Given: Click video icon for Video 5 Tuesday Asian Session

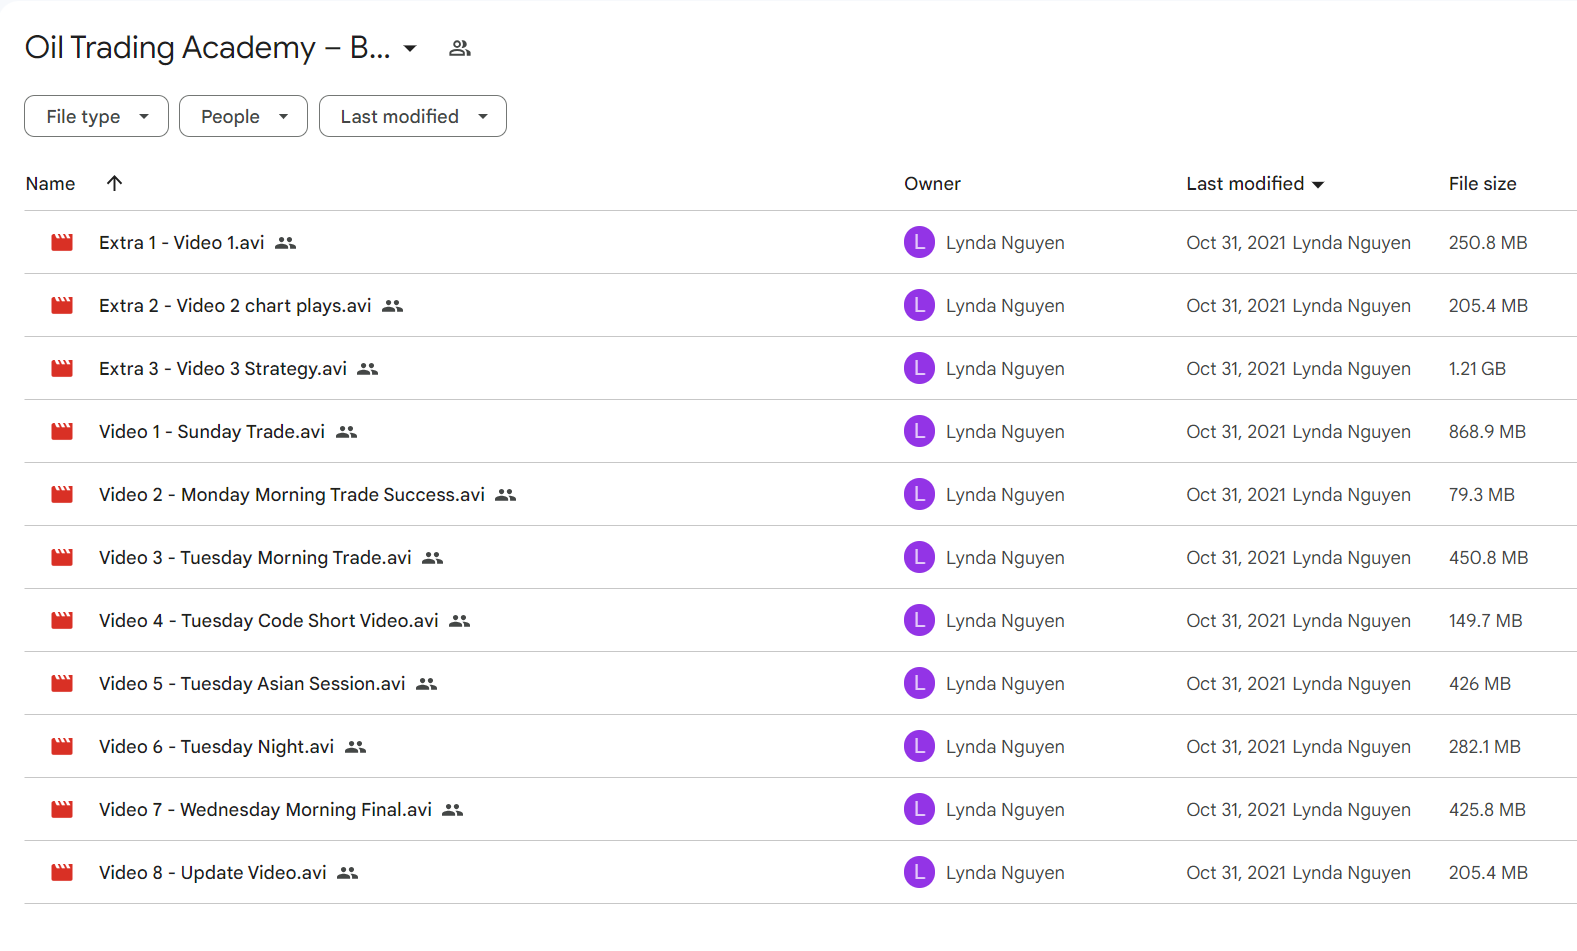Looking at the screenshot, I should (x=62, y=683).
